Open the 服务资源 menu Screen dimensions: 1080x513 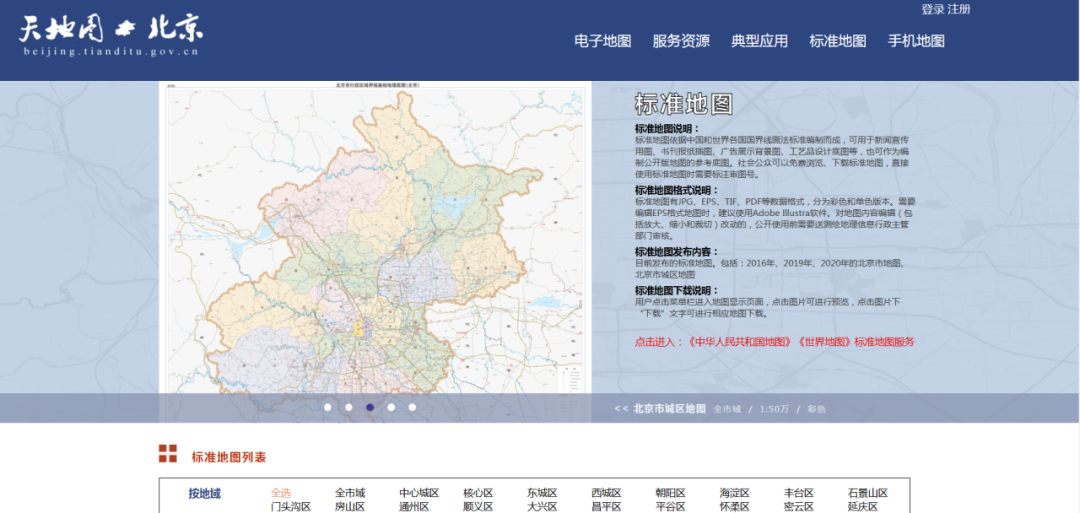coord(681,41)
